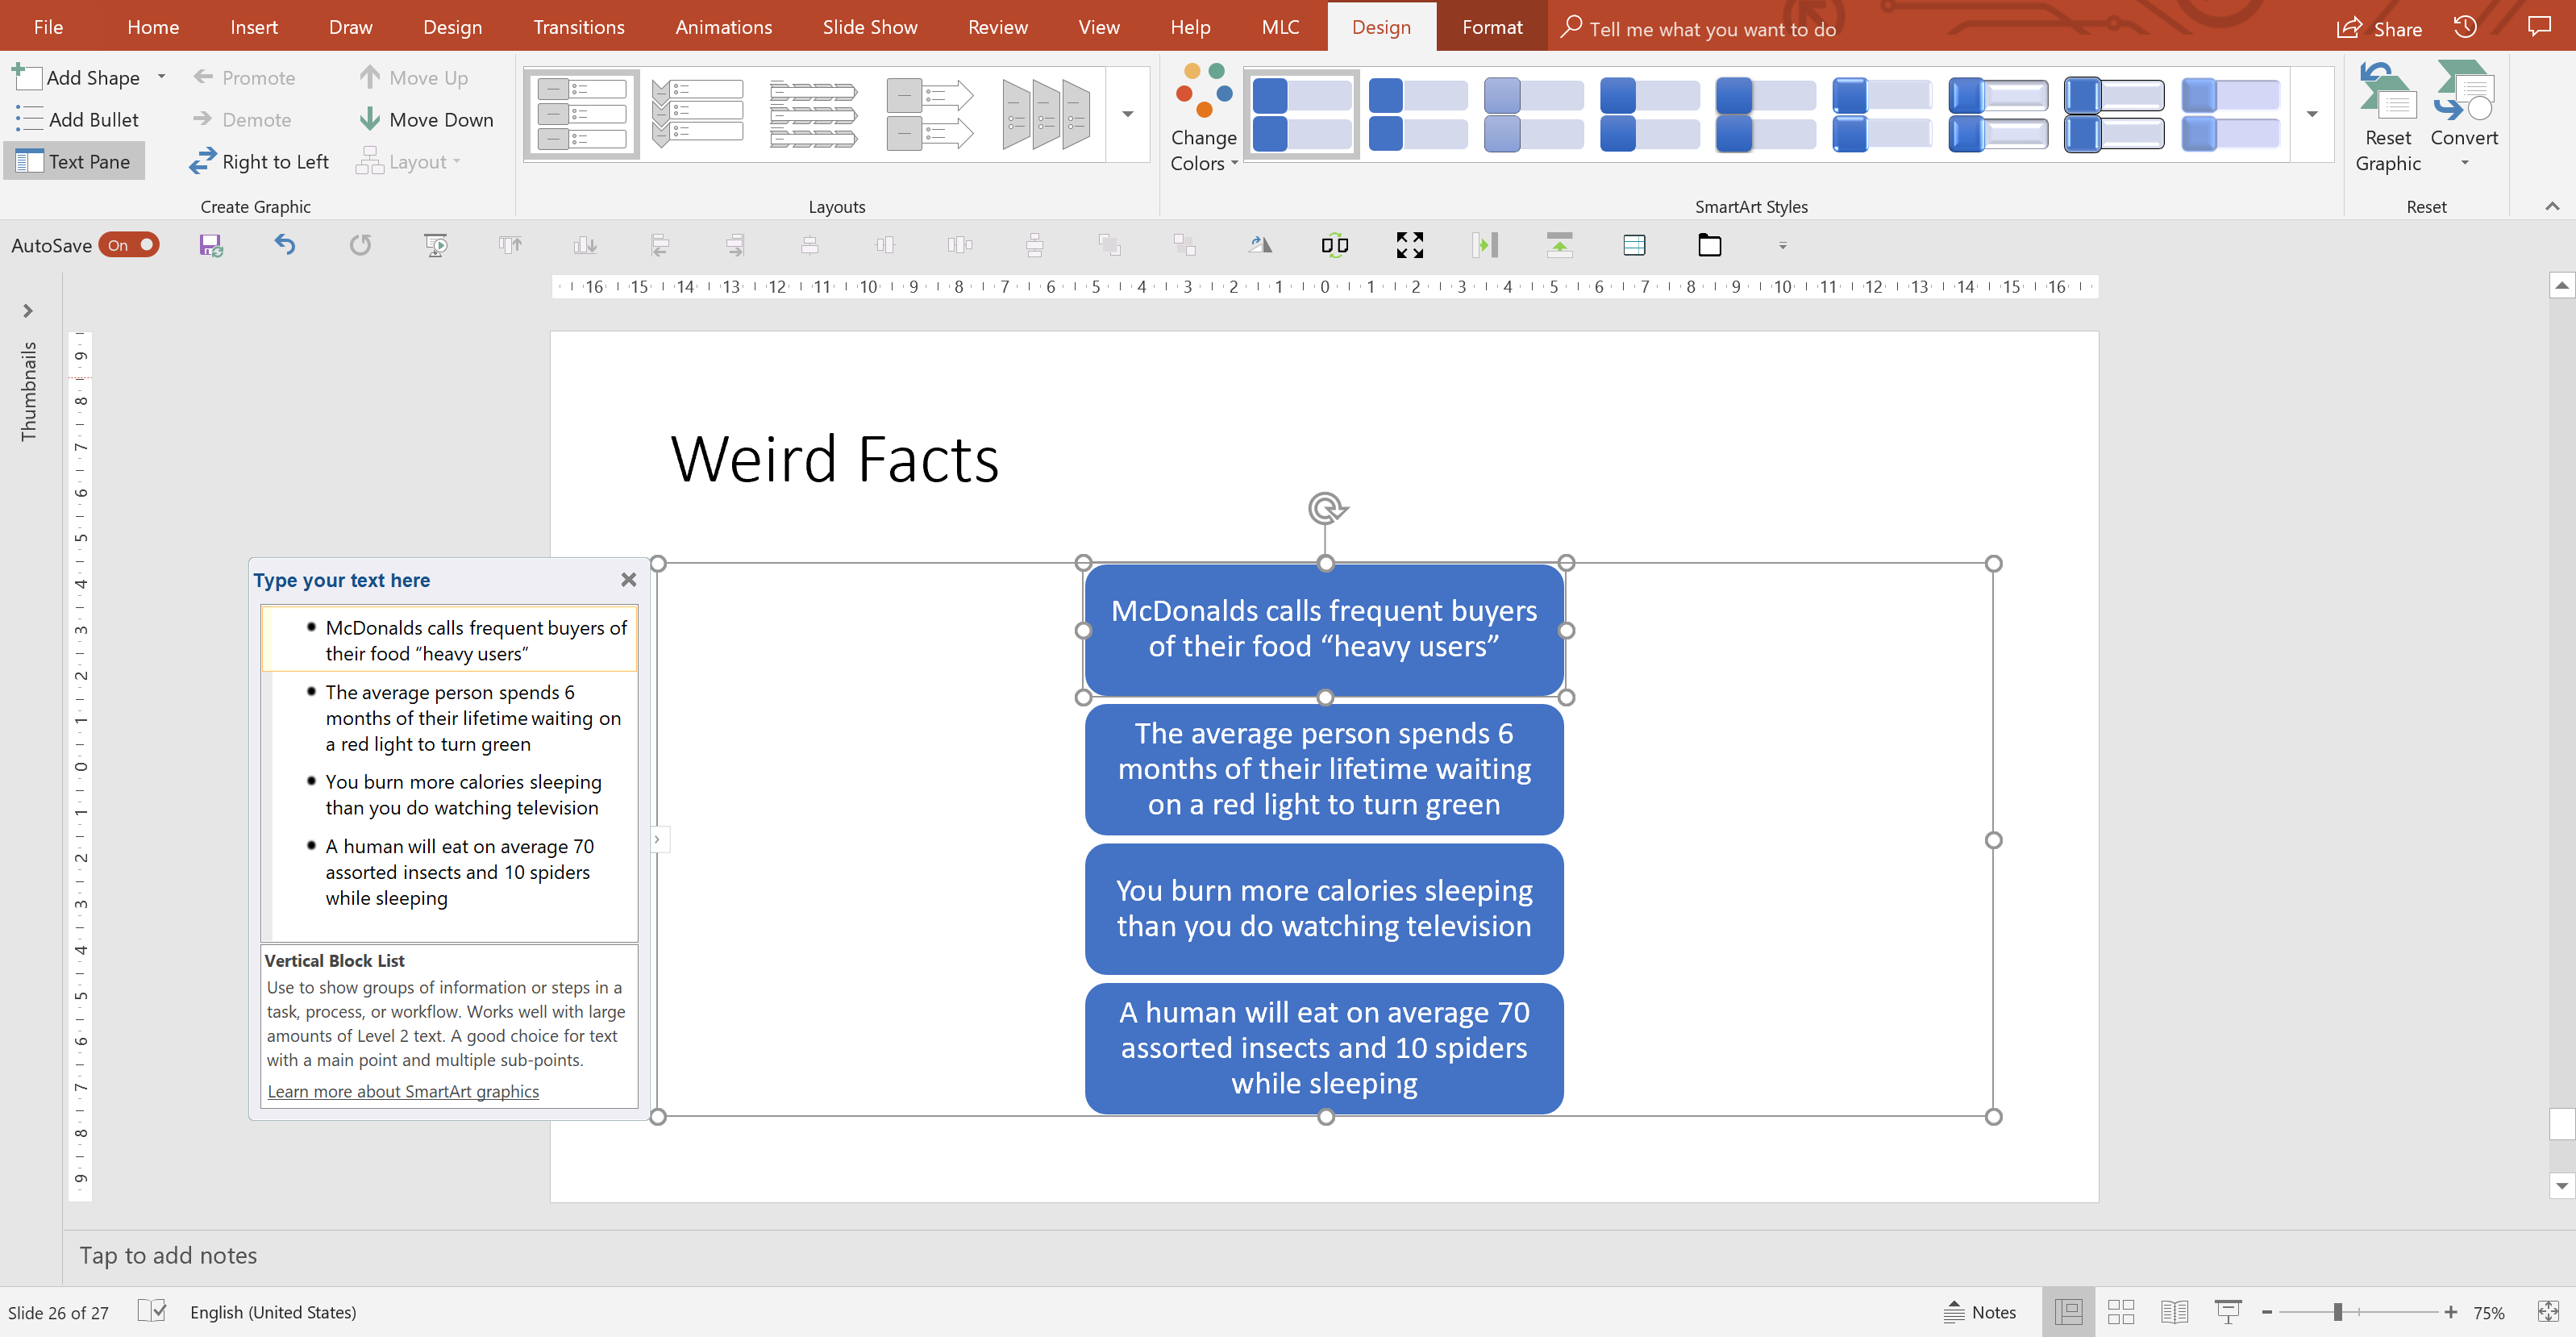Open Change Colors dropdown
This screenshot has width=2576, height=1337.
(1204, 117)
